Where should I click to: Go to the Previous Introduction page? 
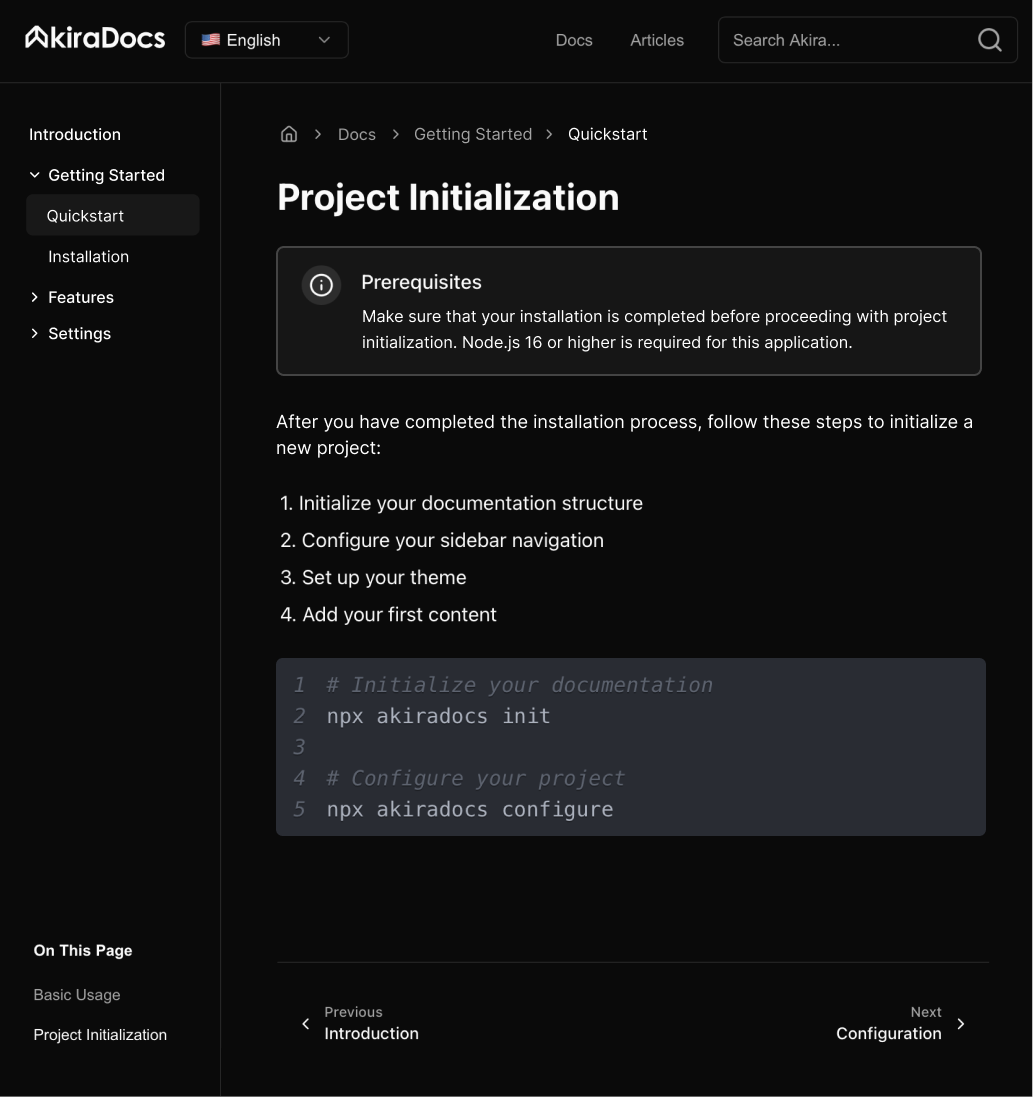(371, 1033)
